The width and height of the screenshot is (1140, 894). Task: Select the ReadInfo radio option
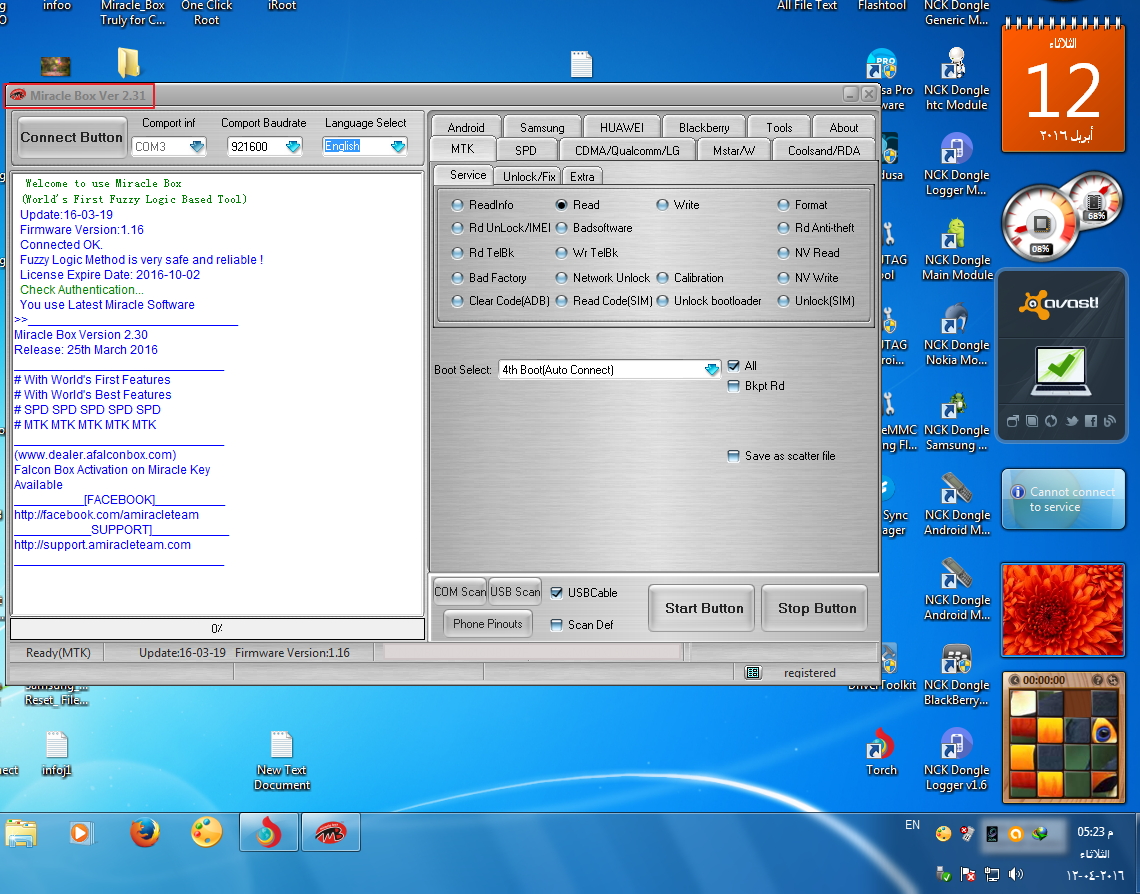click(457, 205)
